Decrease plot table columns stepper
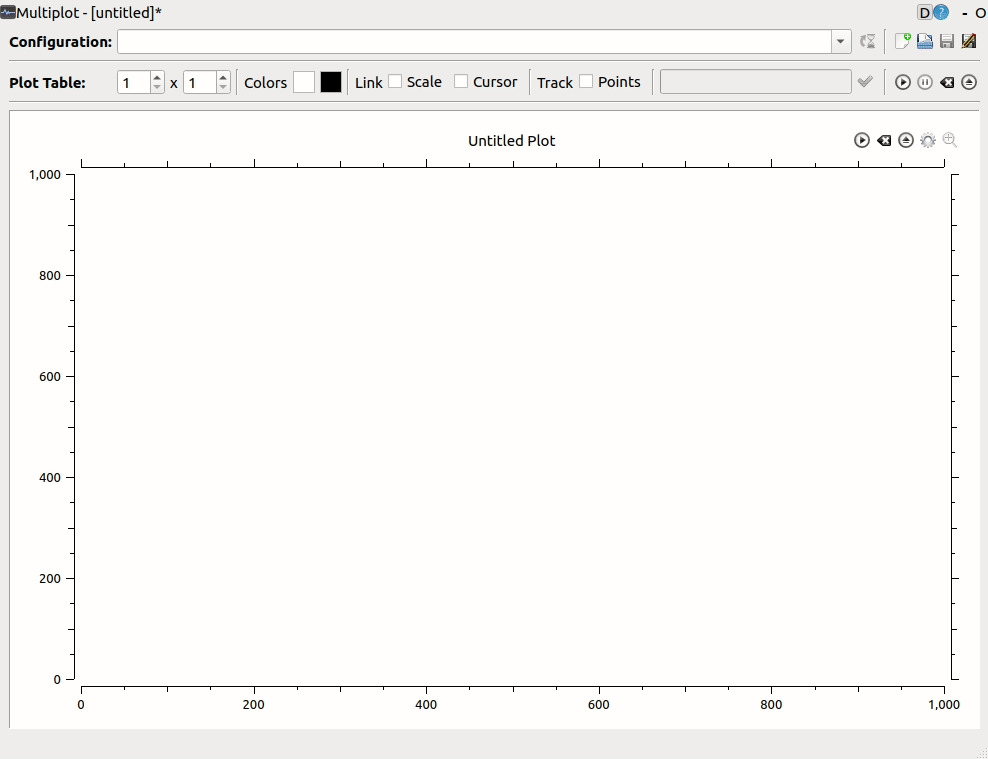Image resolution: width=988 pixels, height=759 pixels. [x=223, y=88]
